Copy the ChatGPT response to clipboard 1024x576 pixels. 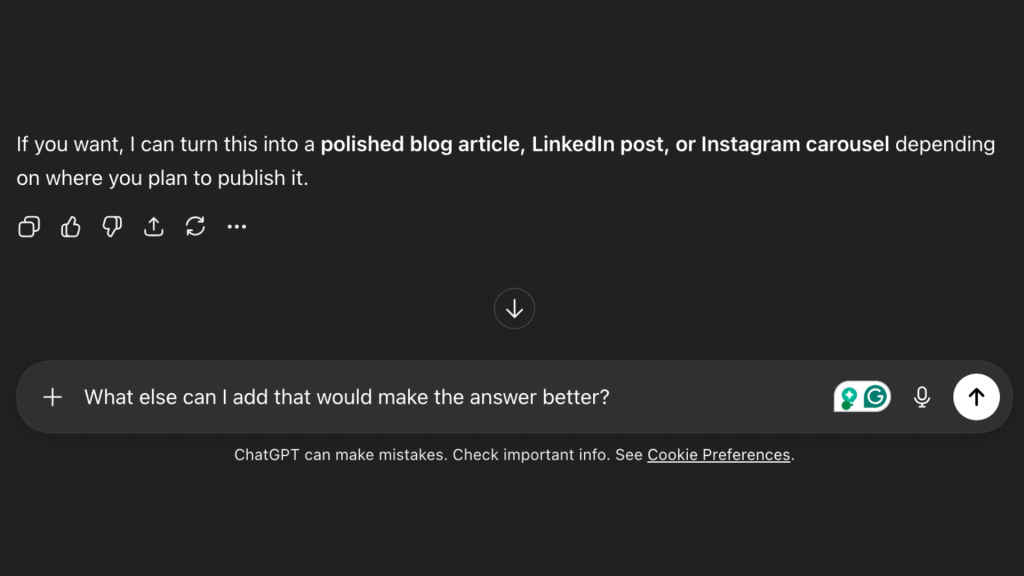click(29, 227)
